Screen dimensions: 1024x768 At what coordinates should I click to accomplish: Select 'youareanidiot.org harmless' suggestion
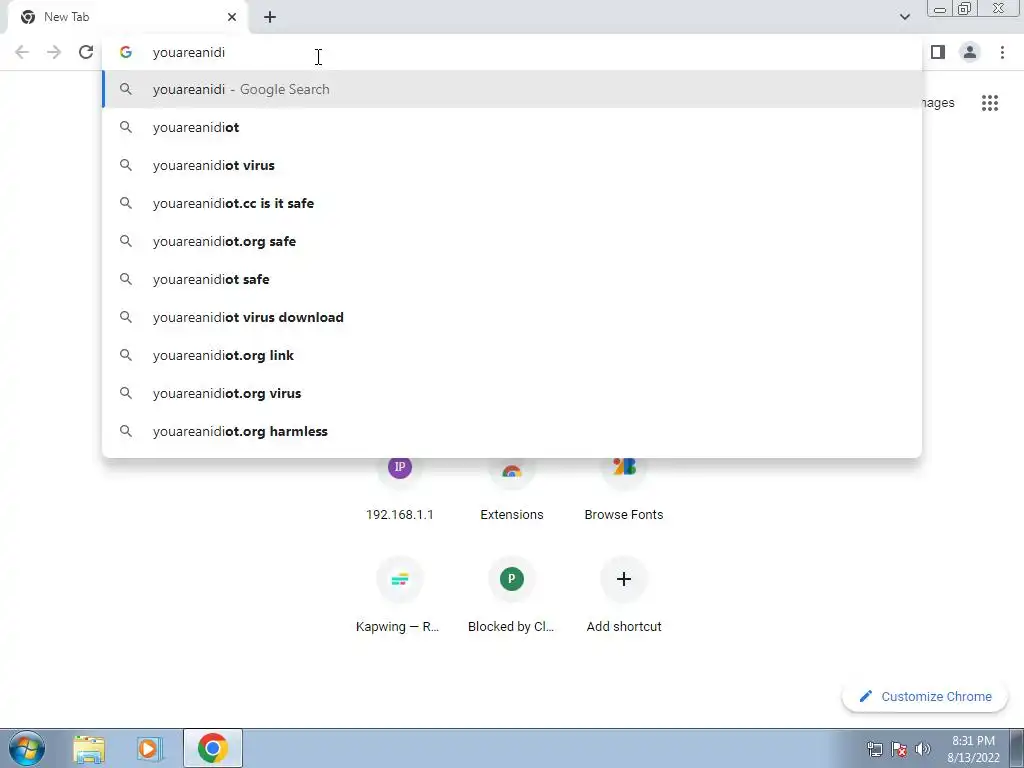coord(512,431)
